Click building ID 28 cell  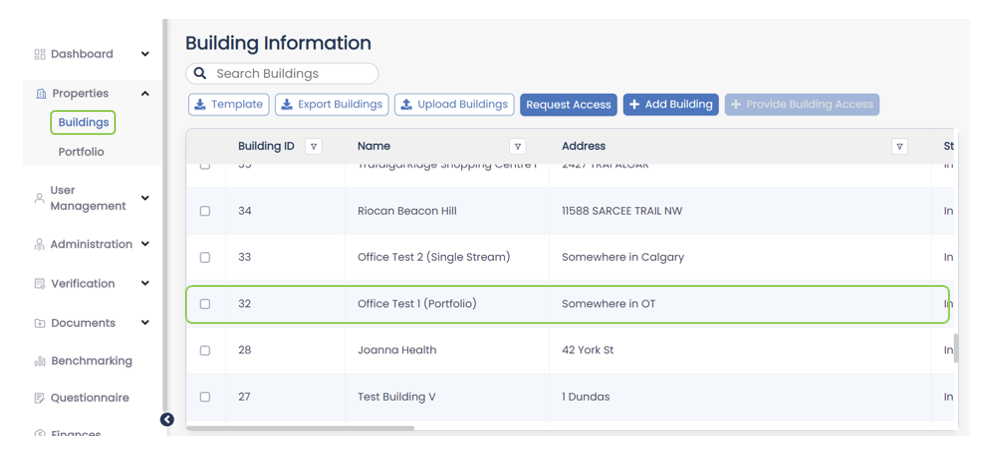click(244, 350)
